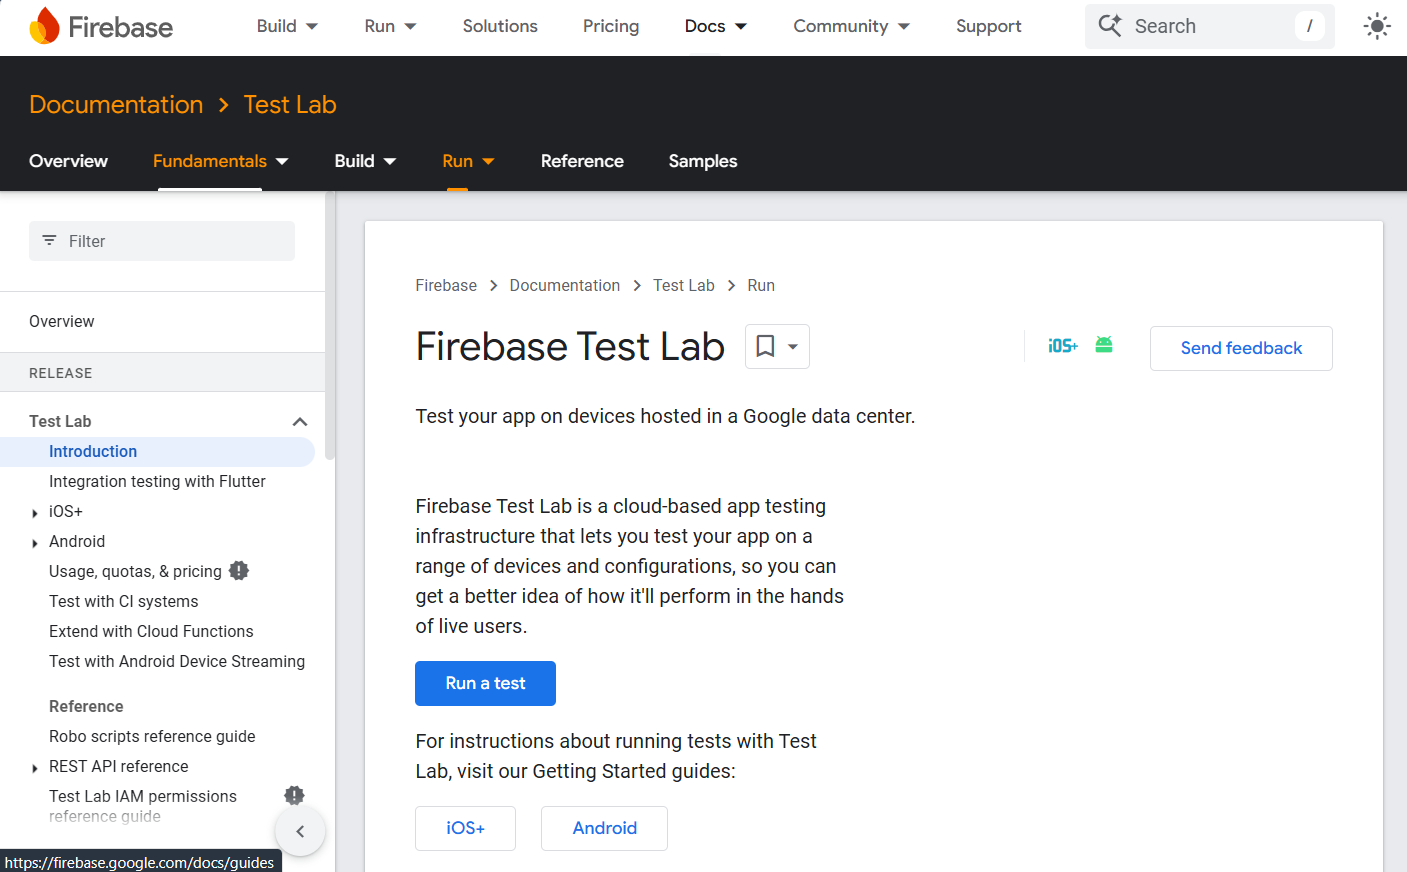Viewport: 1407px width, 872px height.
Task: Click the Test Lab breadcrumb link
Action: point(684,285)
